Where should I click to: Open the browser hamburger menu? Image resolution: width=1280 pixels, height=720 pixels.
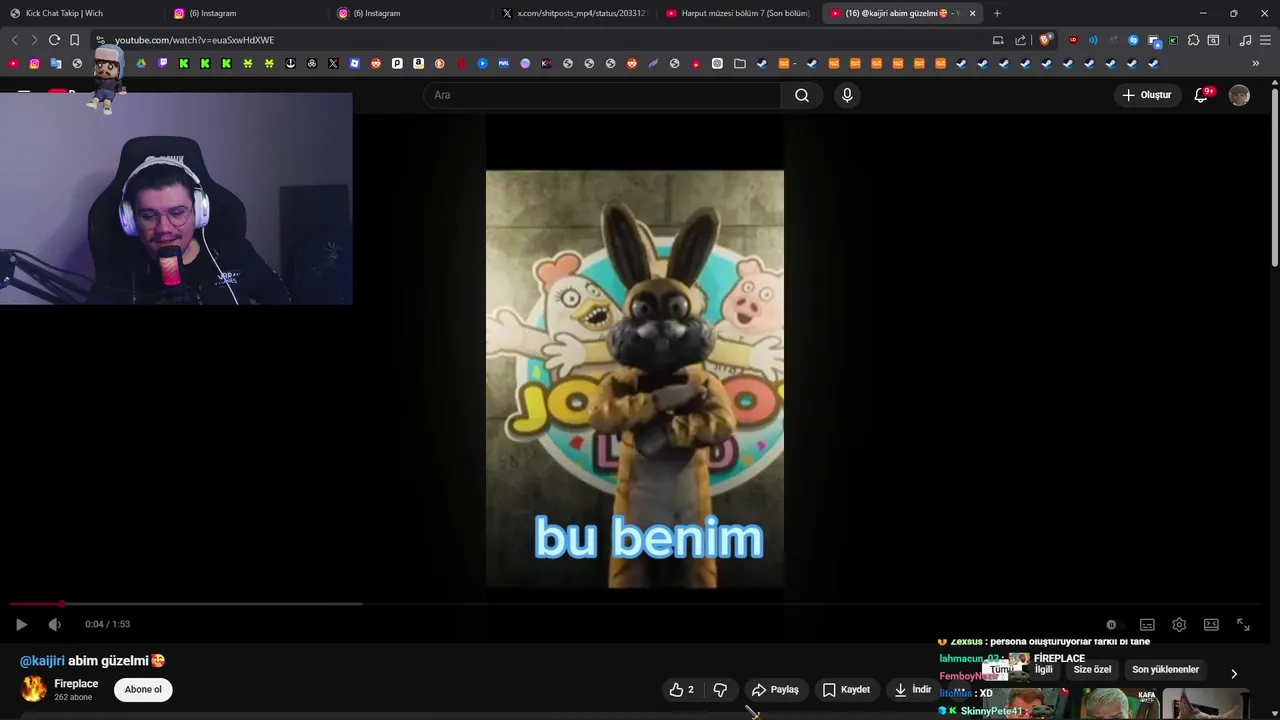1266,40
